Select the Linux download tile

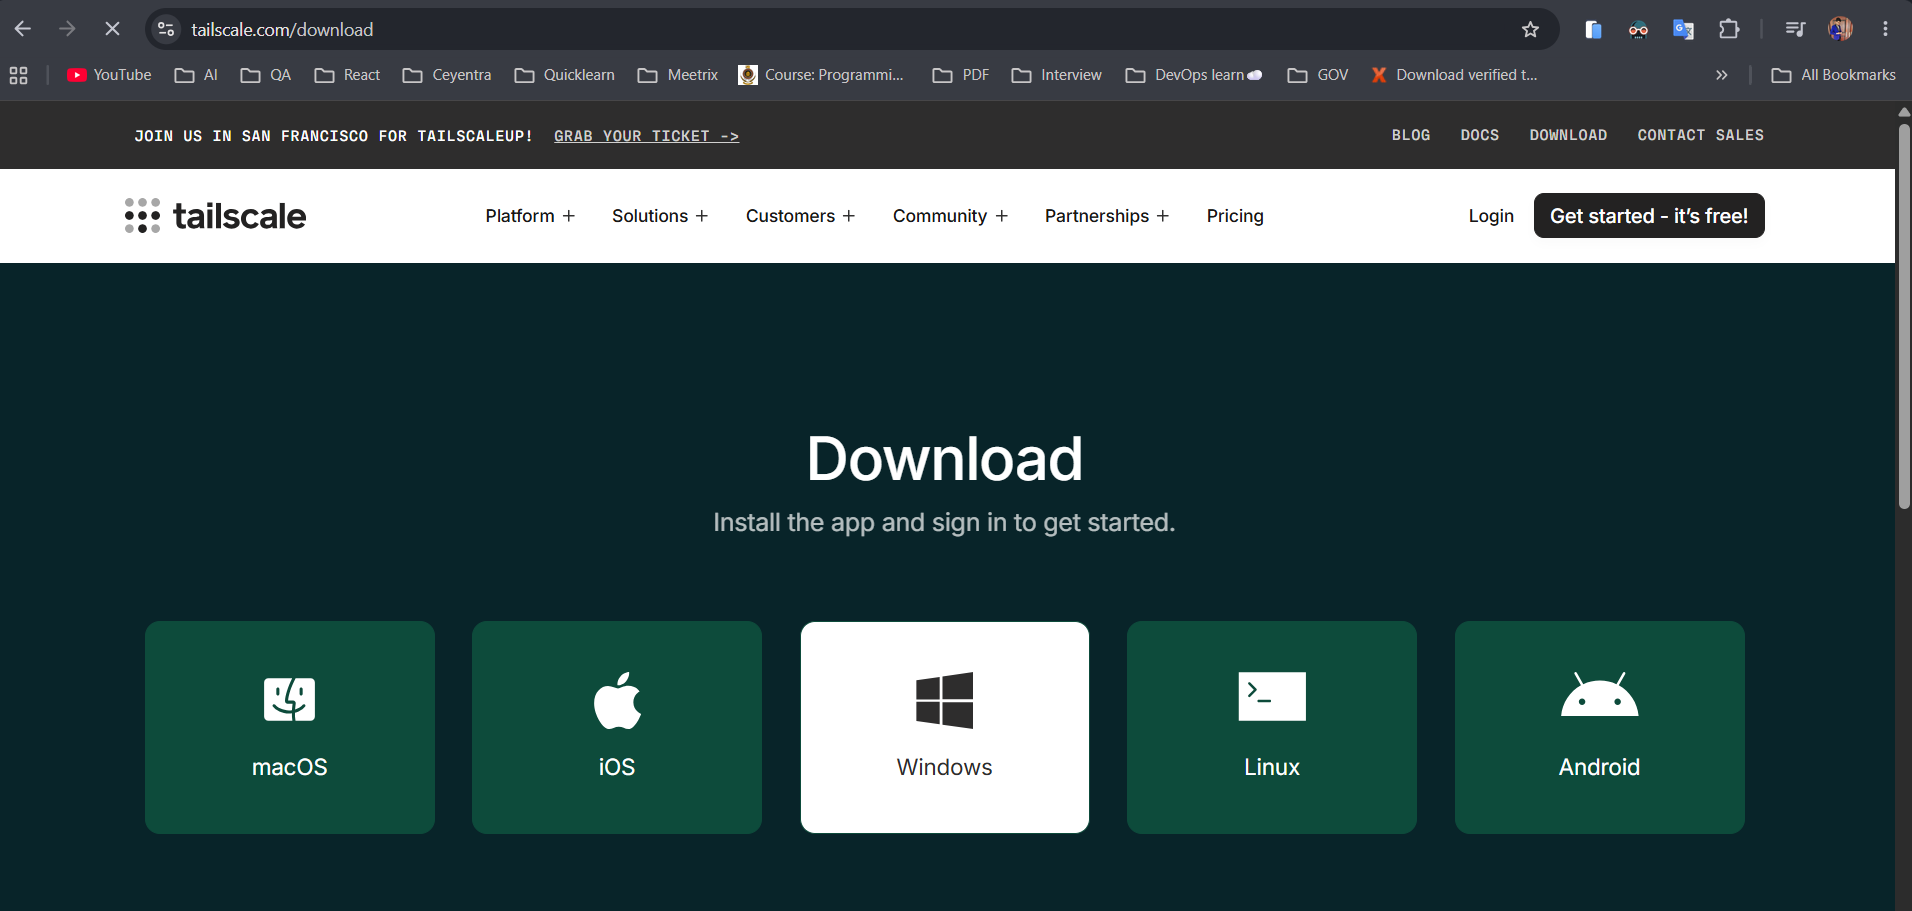(1272, 727)
